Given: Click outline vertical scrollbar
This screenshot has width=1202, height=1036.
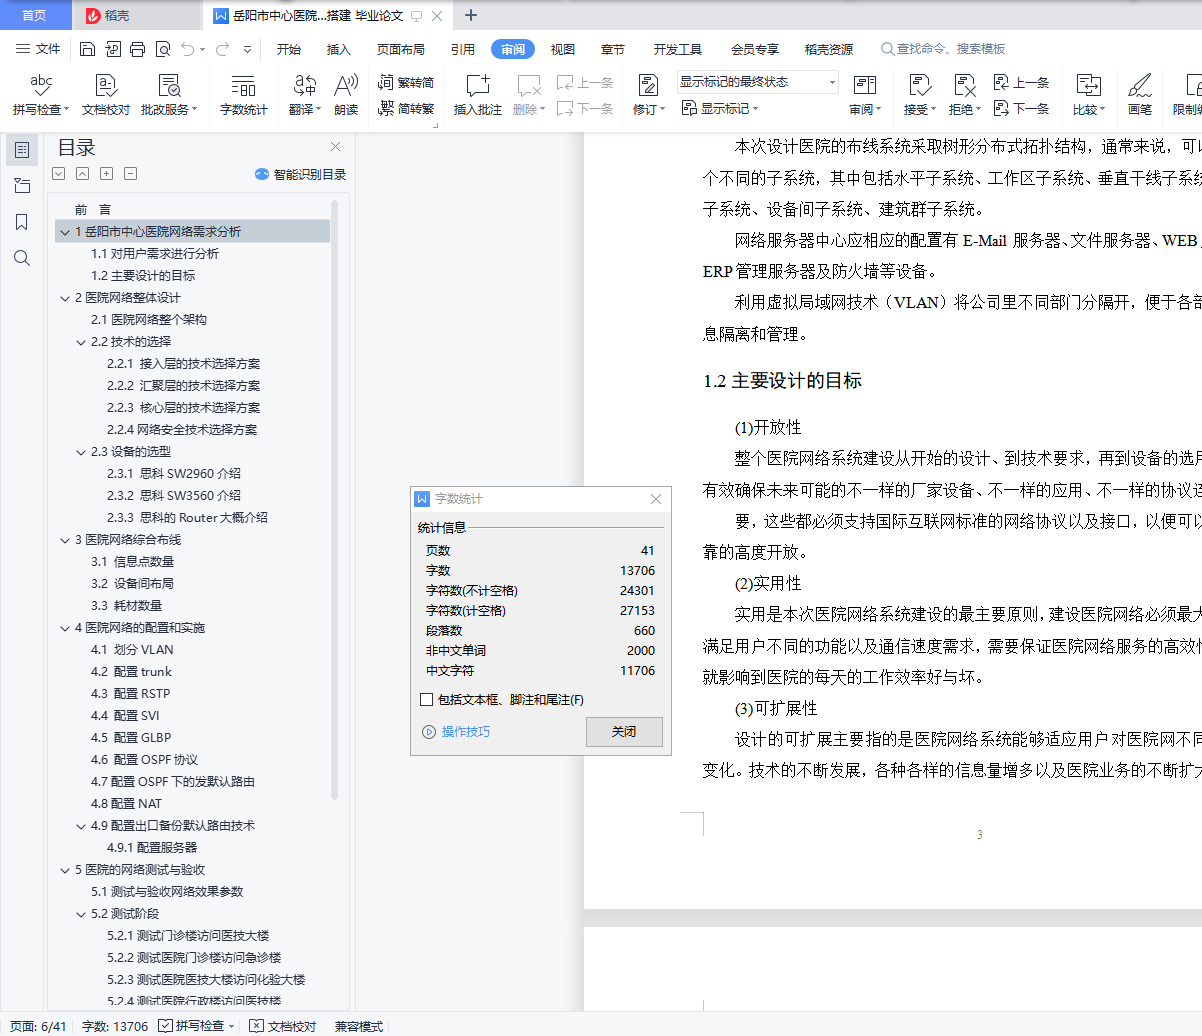Looking at the screenshot, I should click(x=335, y=500).
